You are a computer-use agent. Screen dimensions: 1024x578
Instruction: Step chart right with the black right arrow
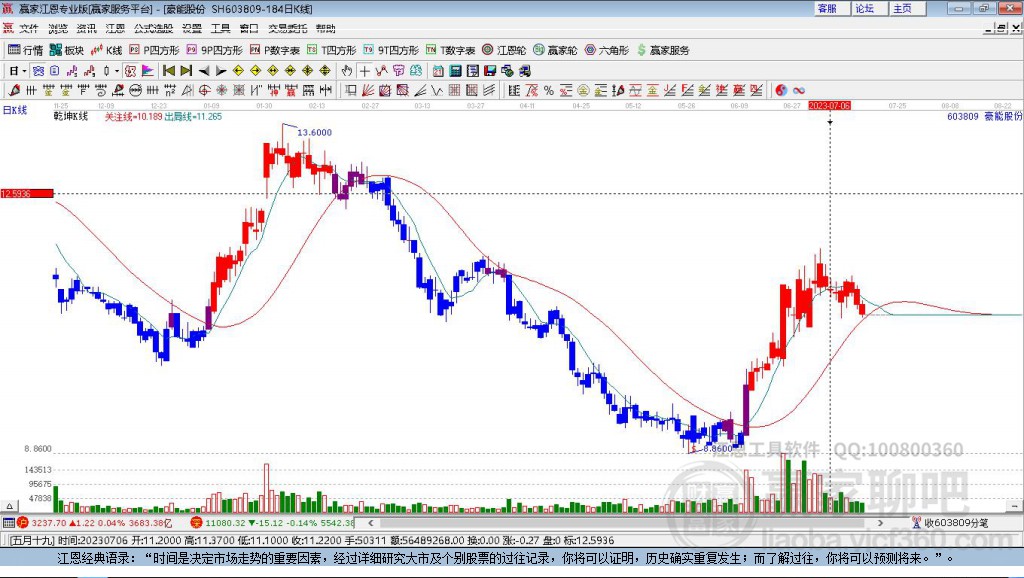[x=221, y=71]
